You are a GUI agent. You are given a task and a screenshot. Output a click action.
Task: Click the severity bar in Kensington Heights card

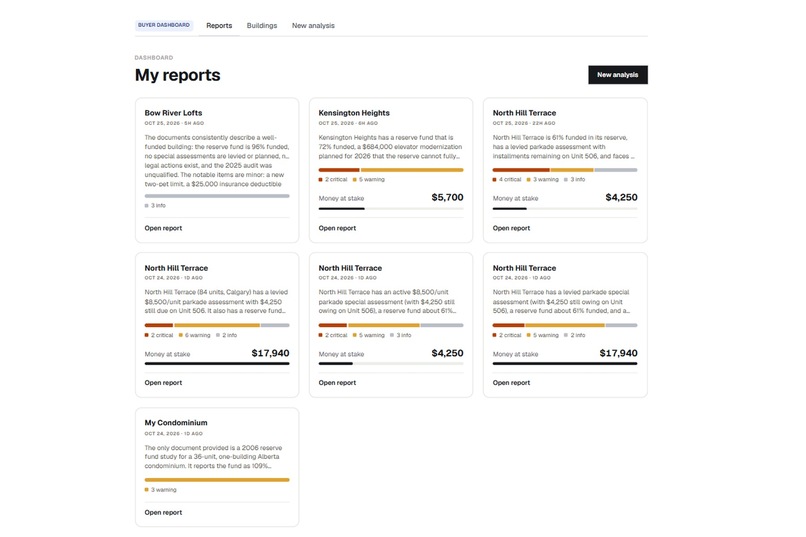point(391,170)
